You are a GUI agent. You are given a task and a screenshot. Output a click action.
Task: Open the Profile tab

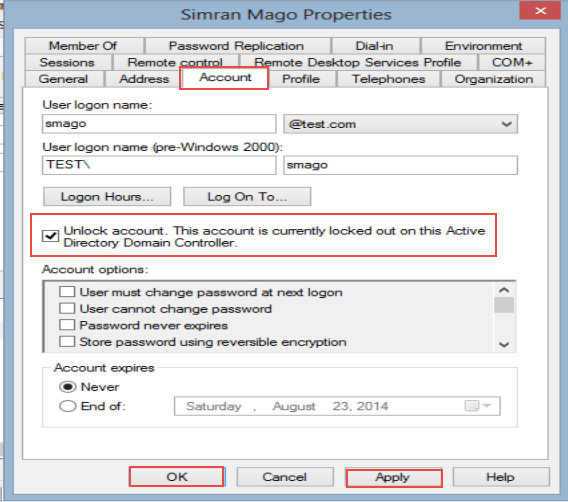pyautogui.click(x=301, y=79)
